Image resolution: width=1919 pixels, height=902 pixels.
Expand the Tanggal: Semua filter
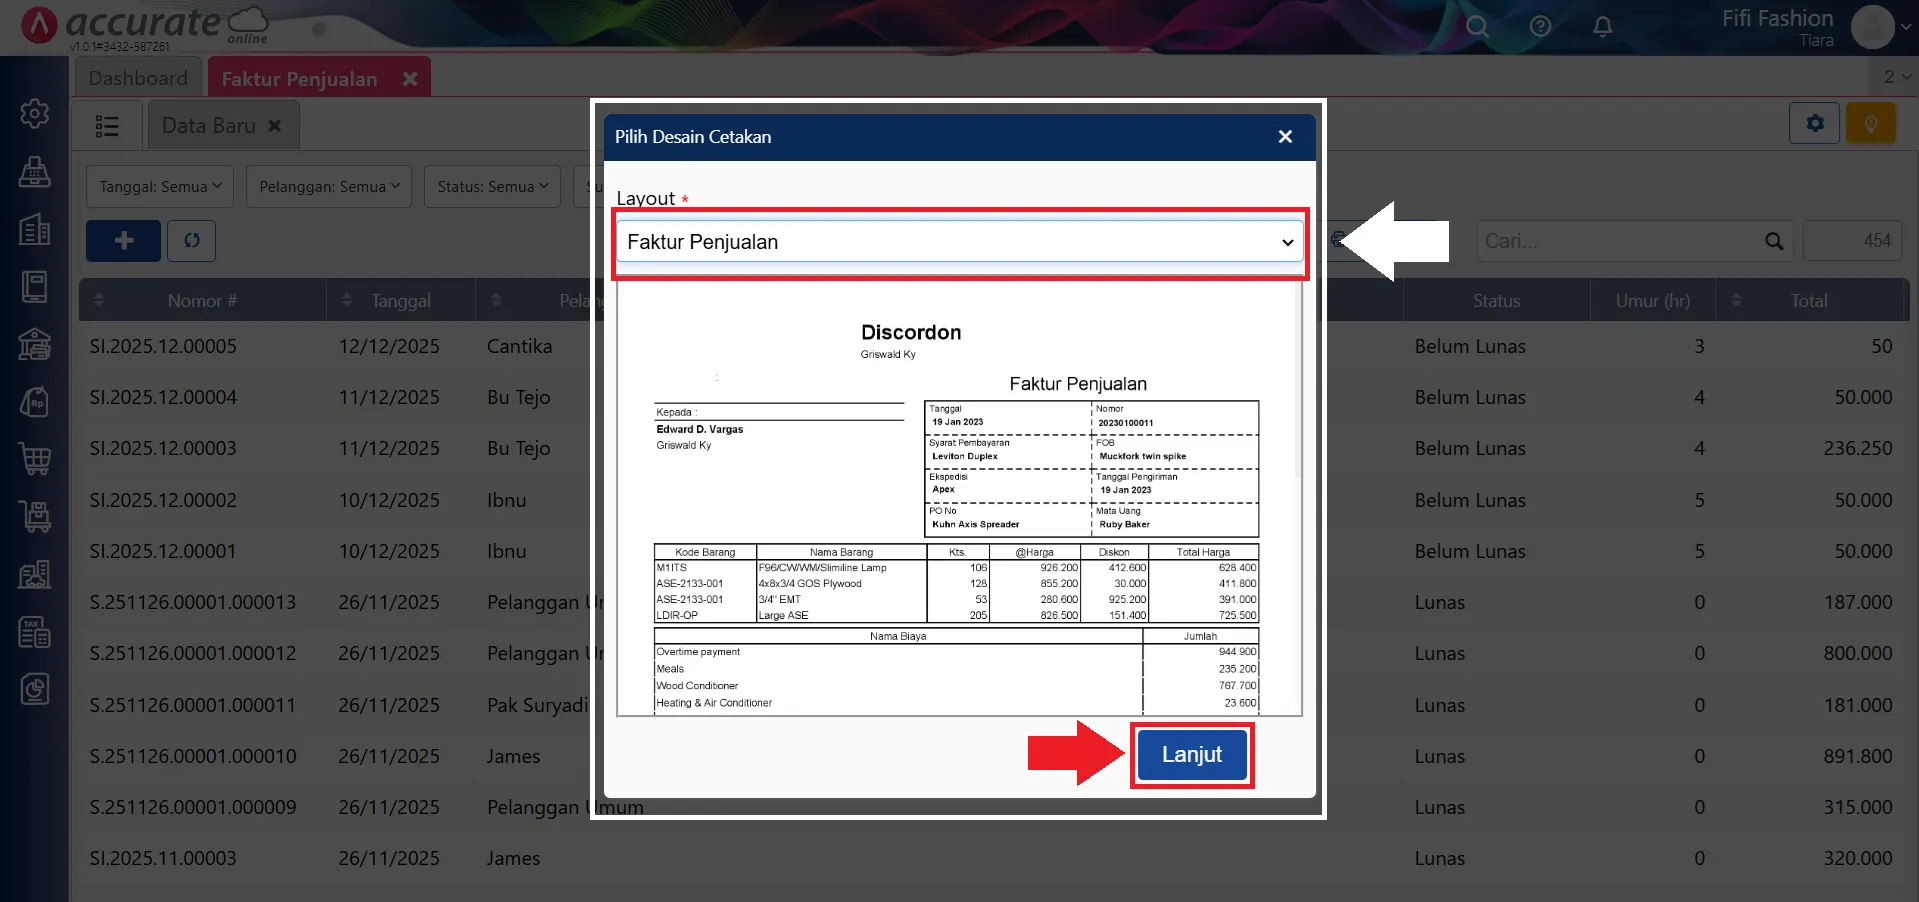pyautogui.click(x=160, y=187)
